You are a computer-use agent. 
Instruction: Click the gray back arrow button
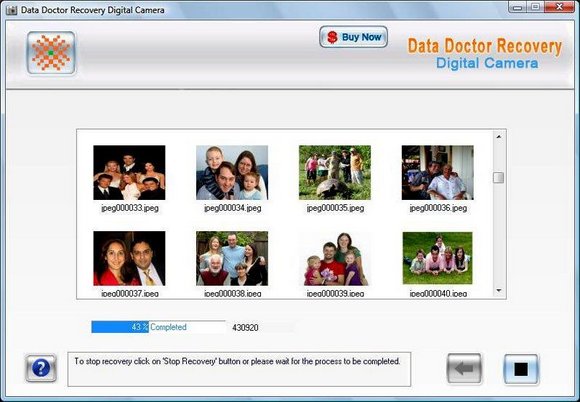[x=464, y=368]
